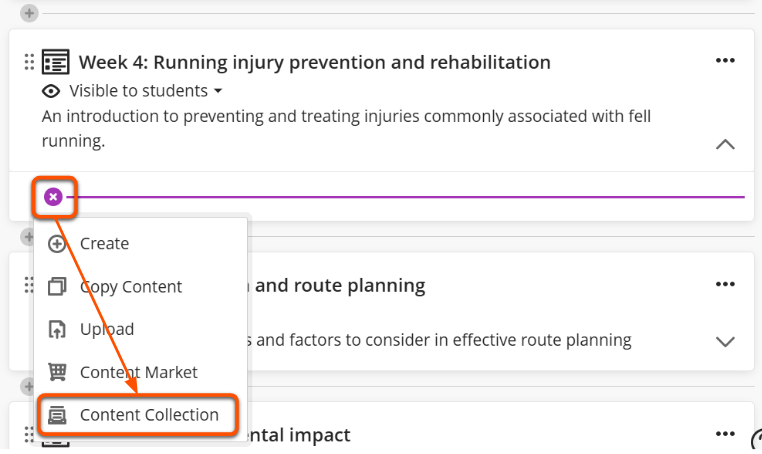Toggle the Week 4 visibility eye icon
Image resolution: width=762 pixels, height=454 pixels.
52,91
